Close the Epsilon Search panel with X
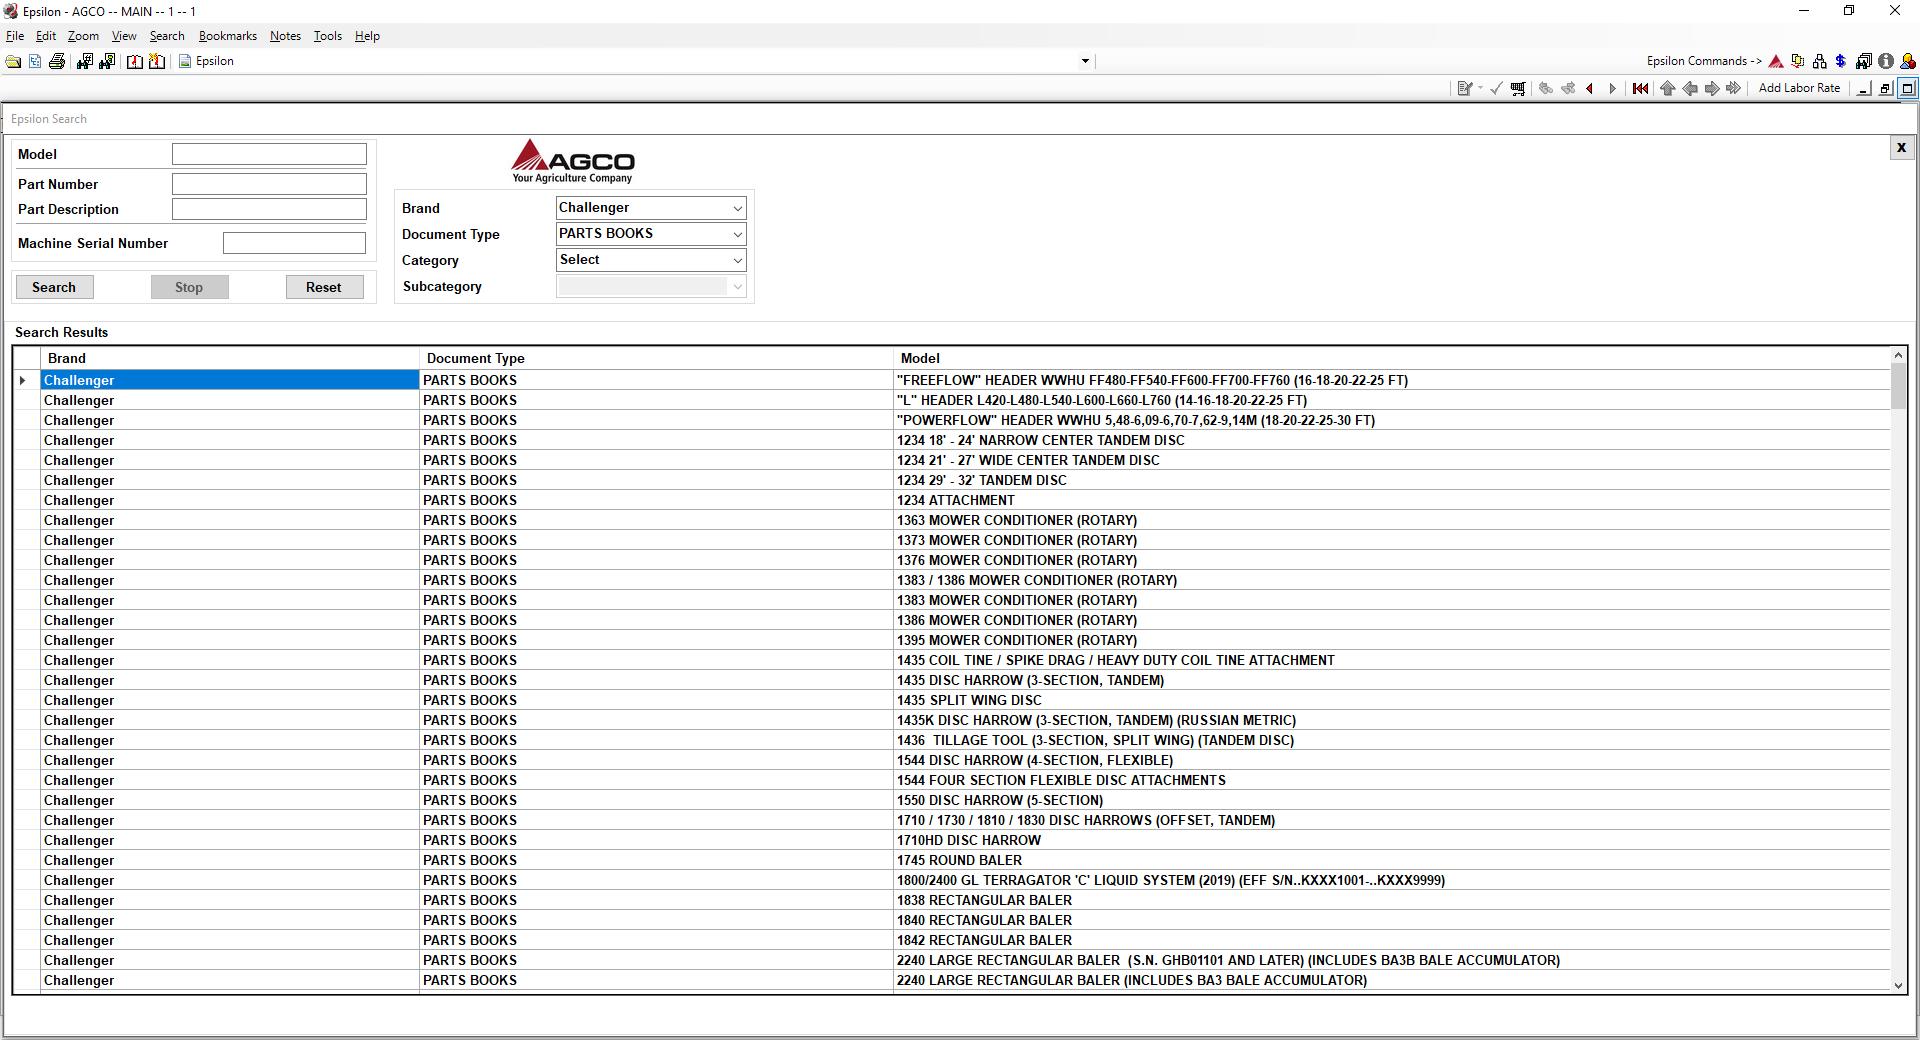 click(1901, 148)
